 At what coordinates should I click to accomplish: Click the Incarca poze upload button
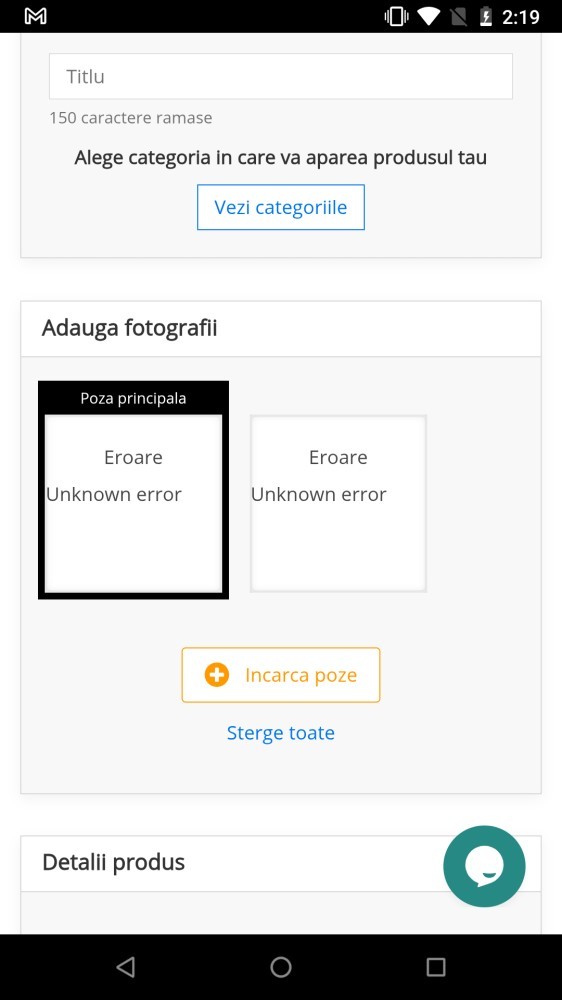point(281,675)
